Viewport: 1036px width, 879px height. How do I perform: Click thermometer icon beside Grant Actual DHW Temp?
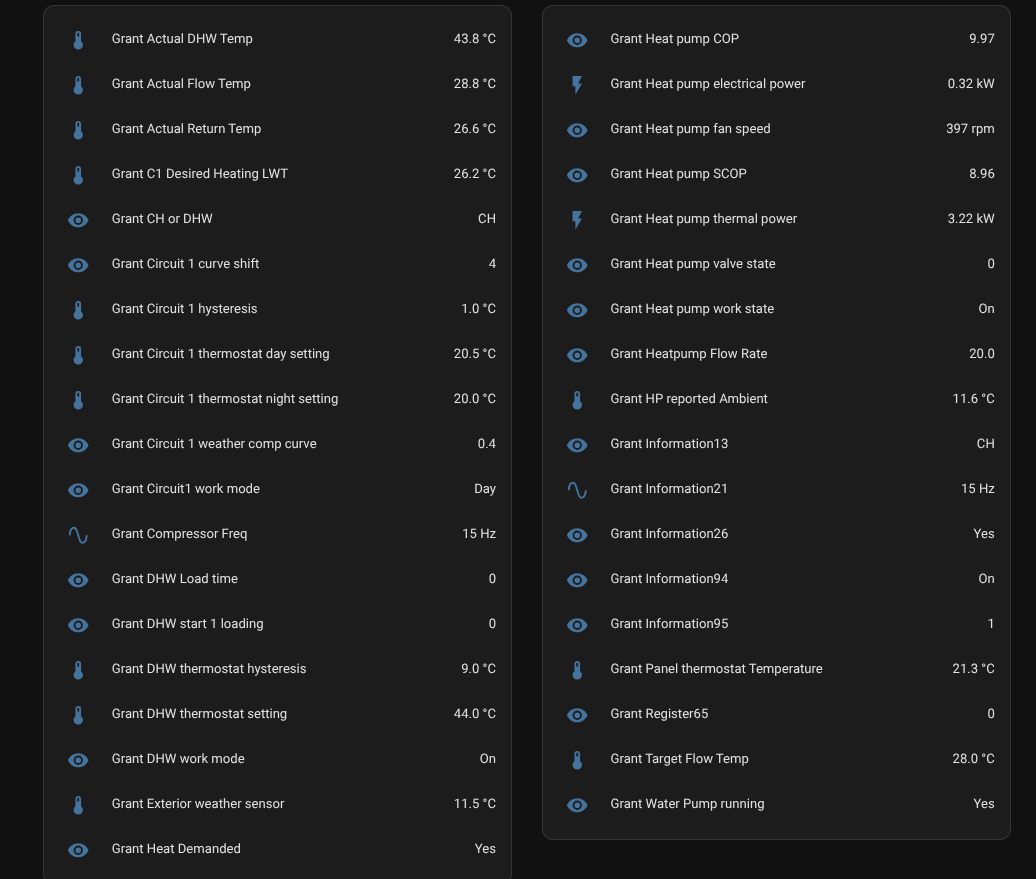(x=78, y=40)
